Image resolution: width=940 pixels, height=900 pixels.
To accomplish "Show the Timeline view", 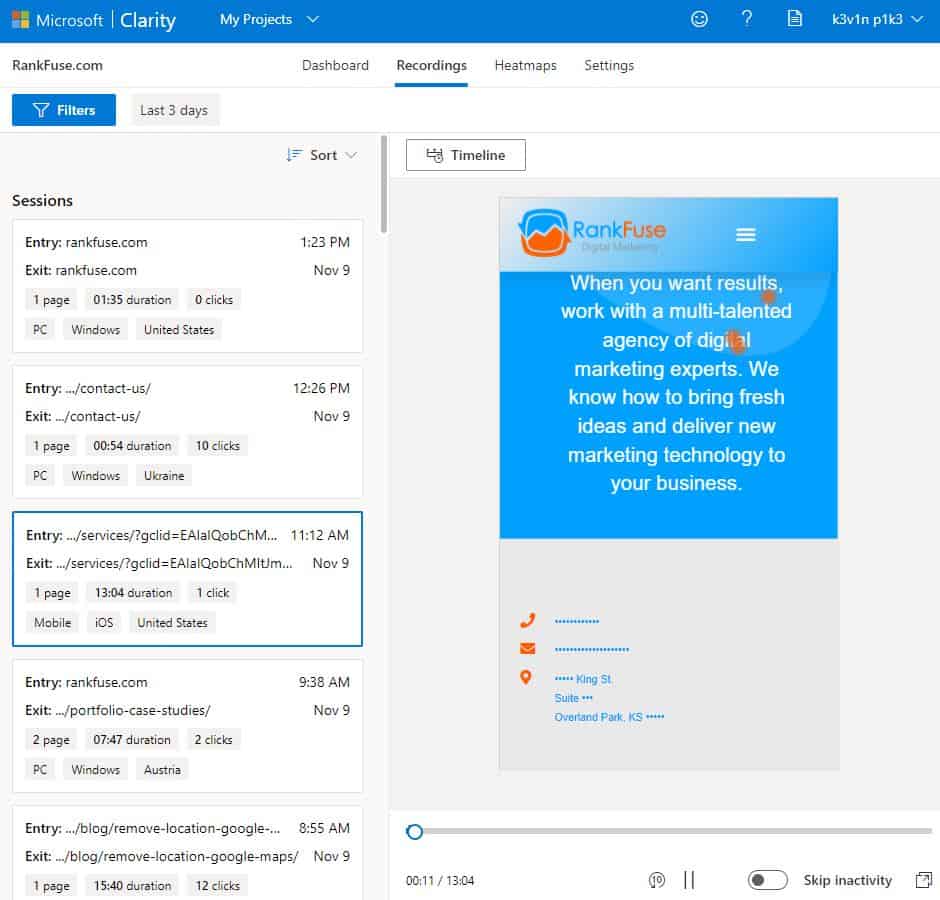I will (x=466, y=155).
